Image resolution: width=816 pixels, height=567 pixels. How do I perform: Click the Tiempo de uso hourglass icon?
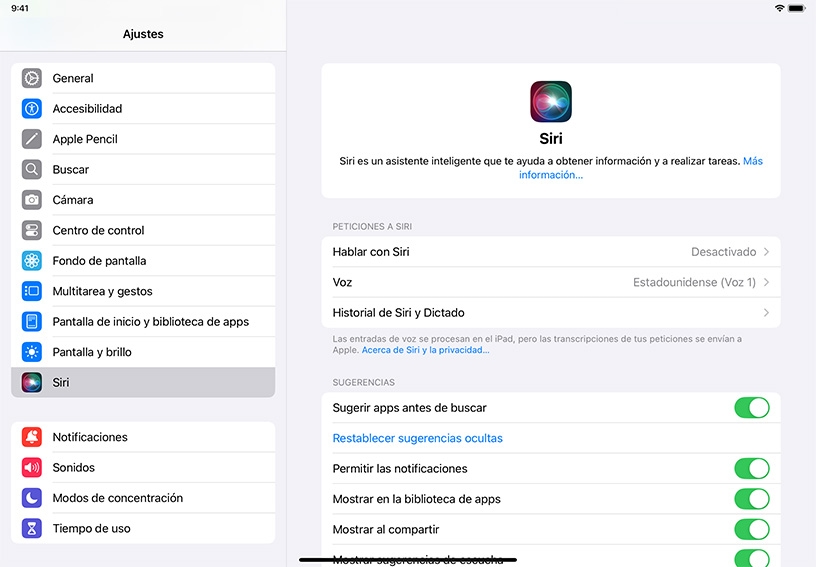point(32,529)
